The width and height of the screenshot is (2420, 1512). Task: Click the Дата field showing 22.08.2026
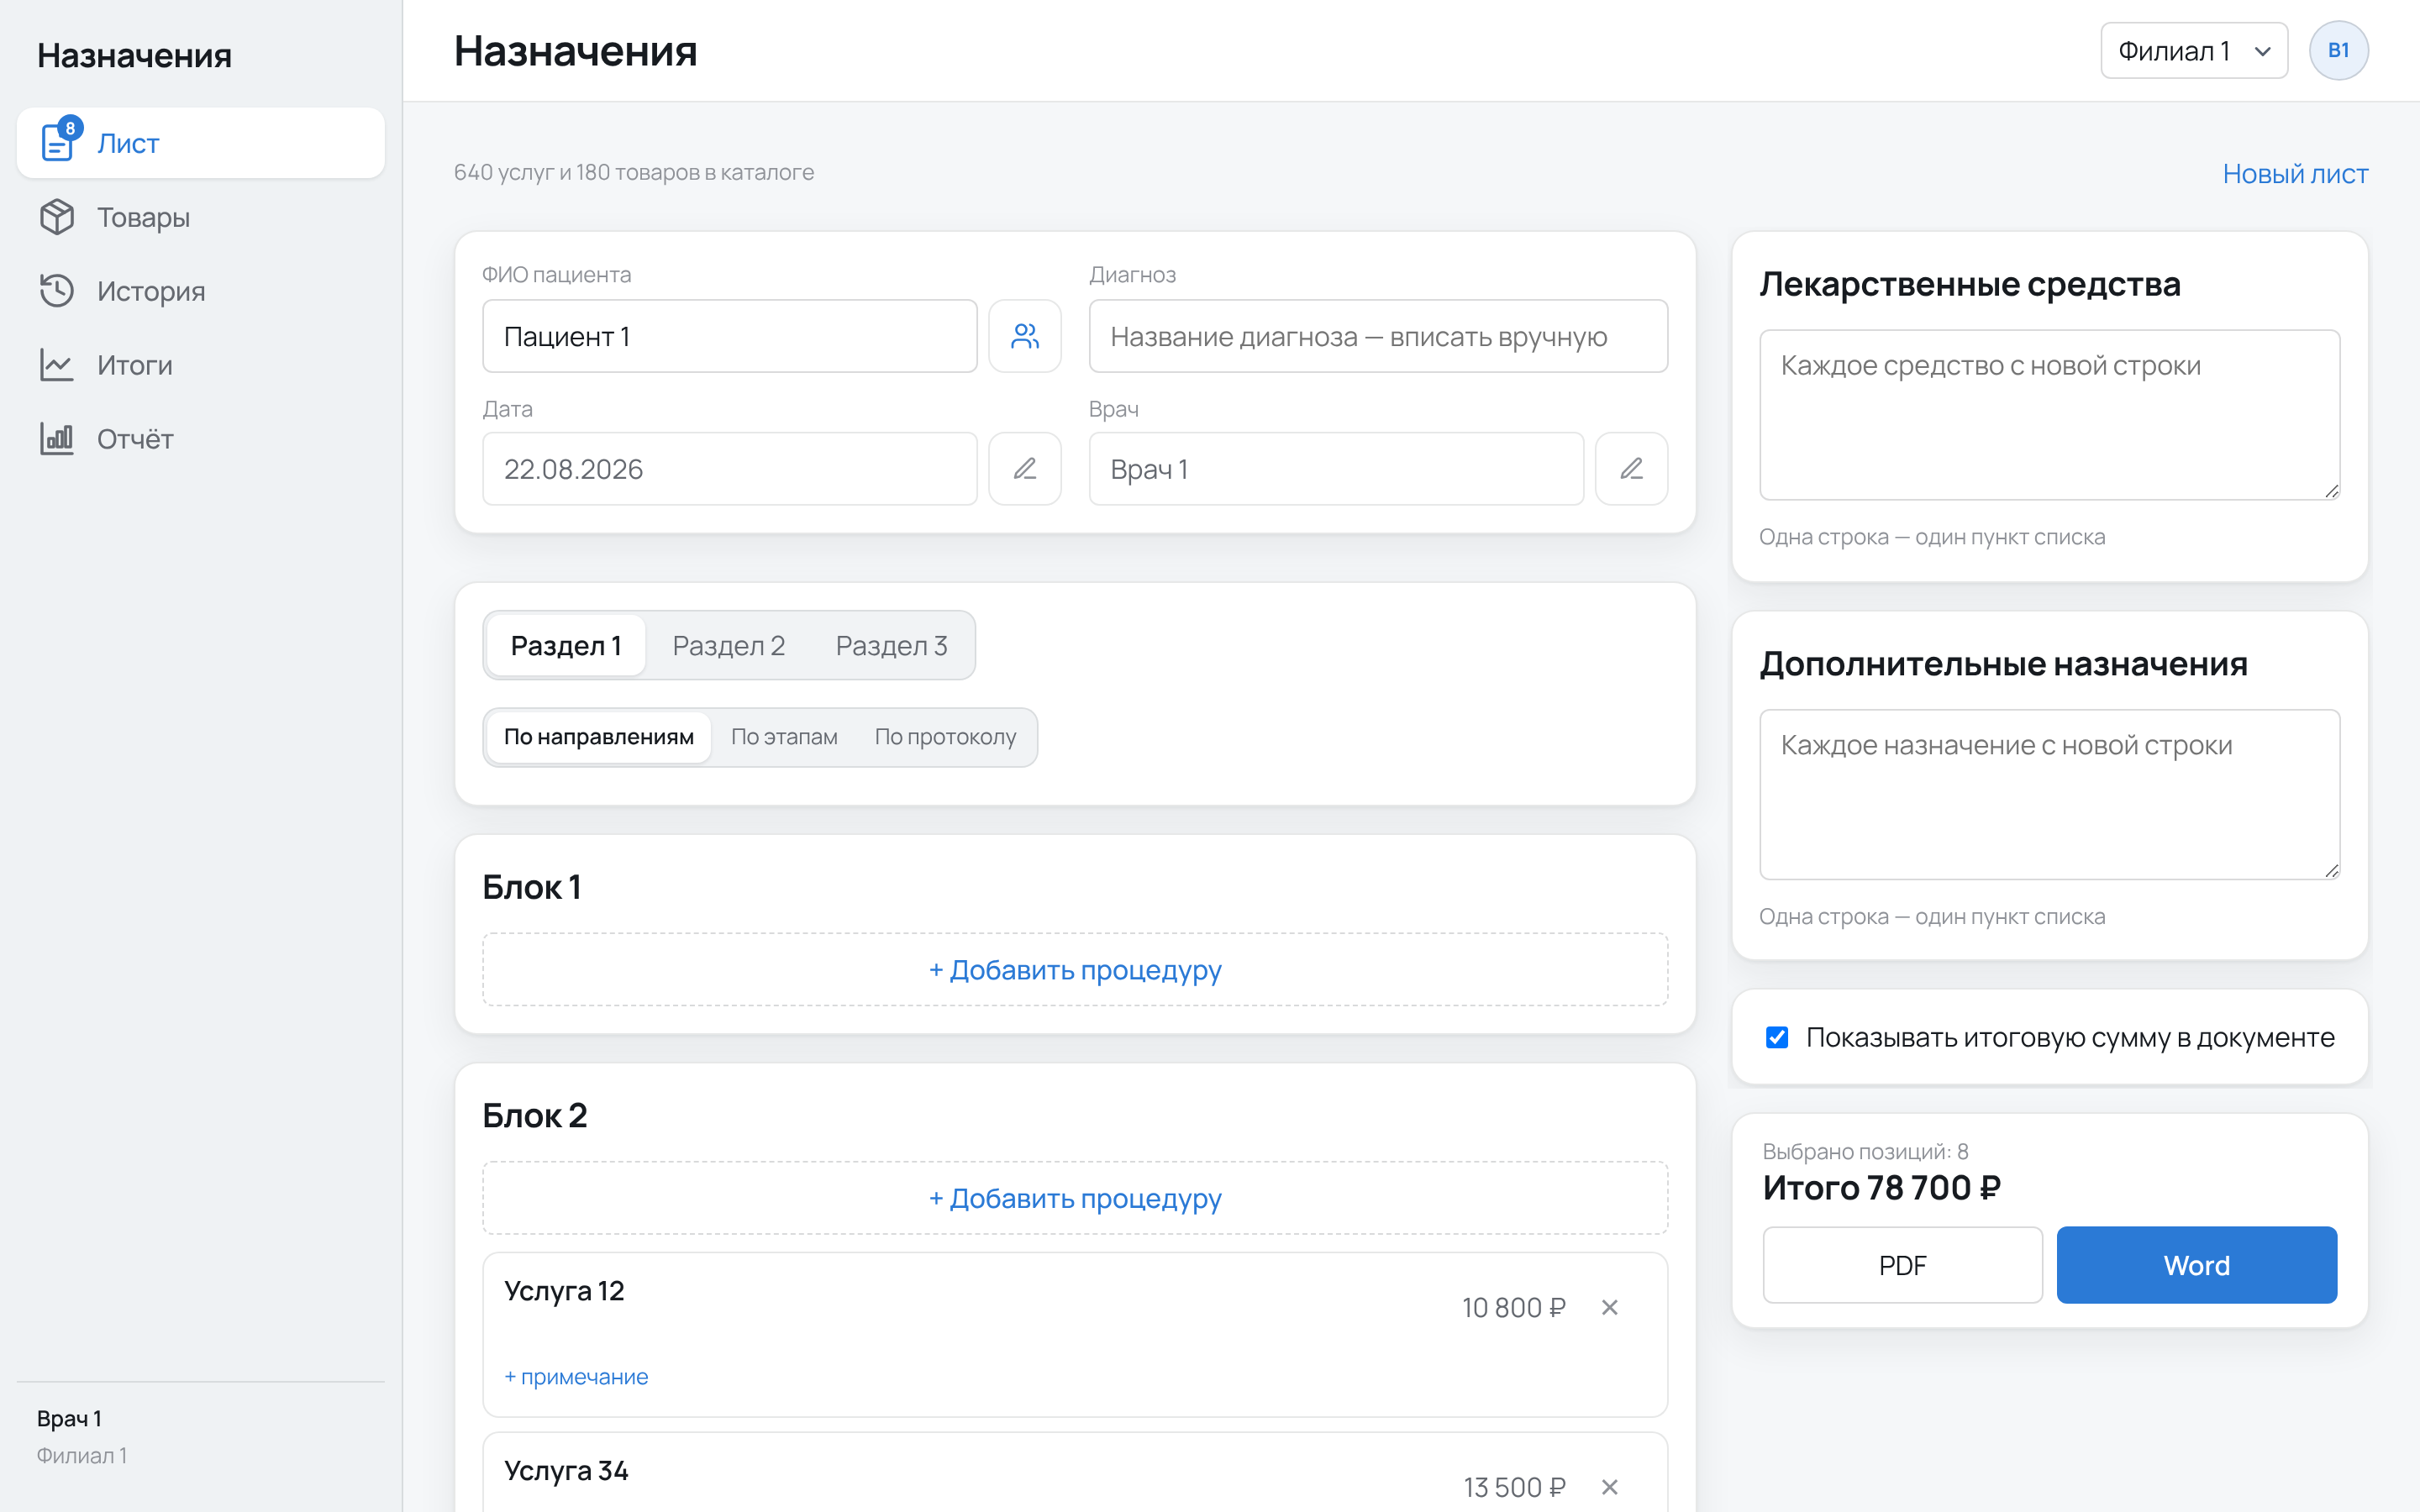(730, 469)
